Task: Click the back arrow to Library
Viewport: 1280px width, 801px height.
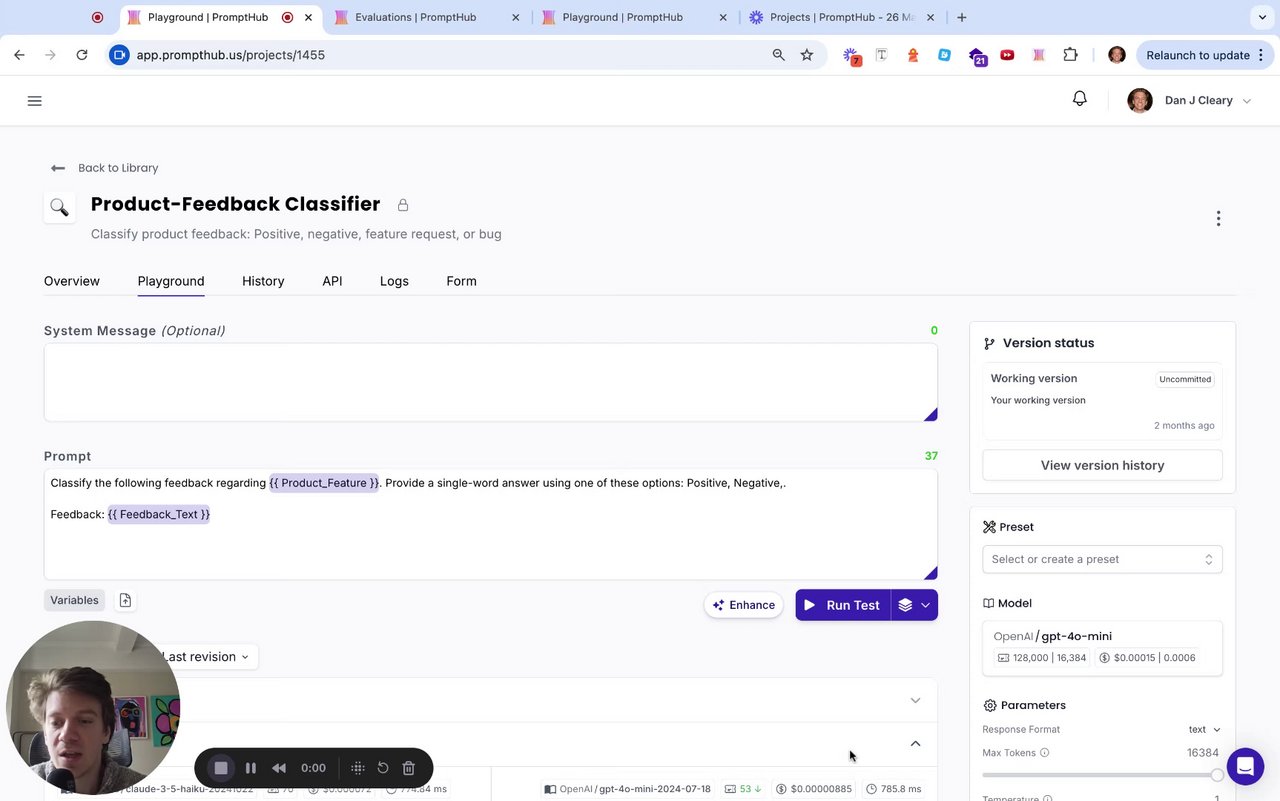Action: tap(58, 168)
